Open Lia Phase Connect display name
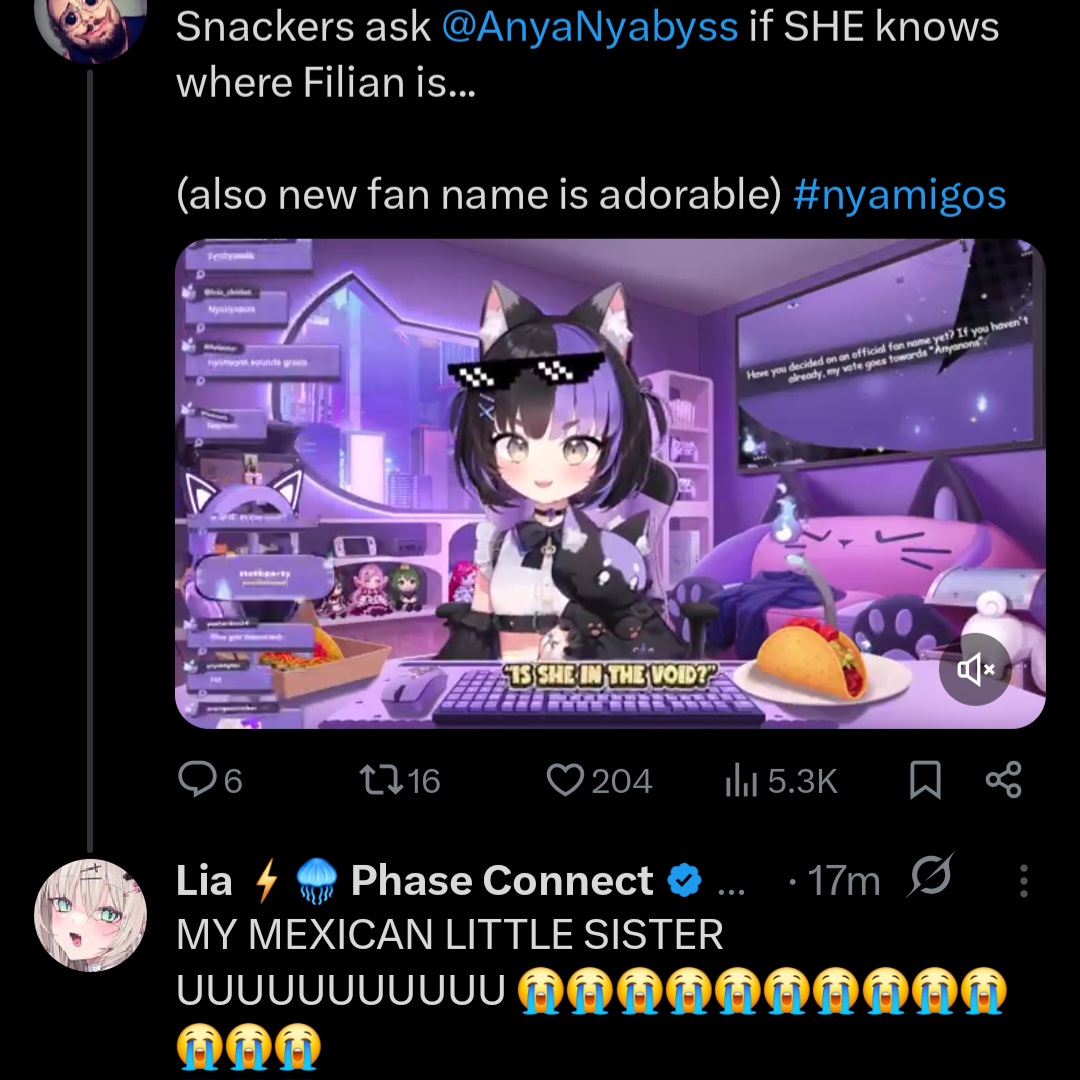 [x=414, y=881]
